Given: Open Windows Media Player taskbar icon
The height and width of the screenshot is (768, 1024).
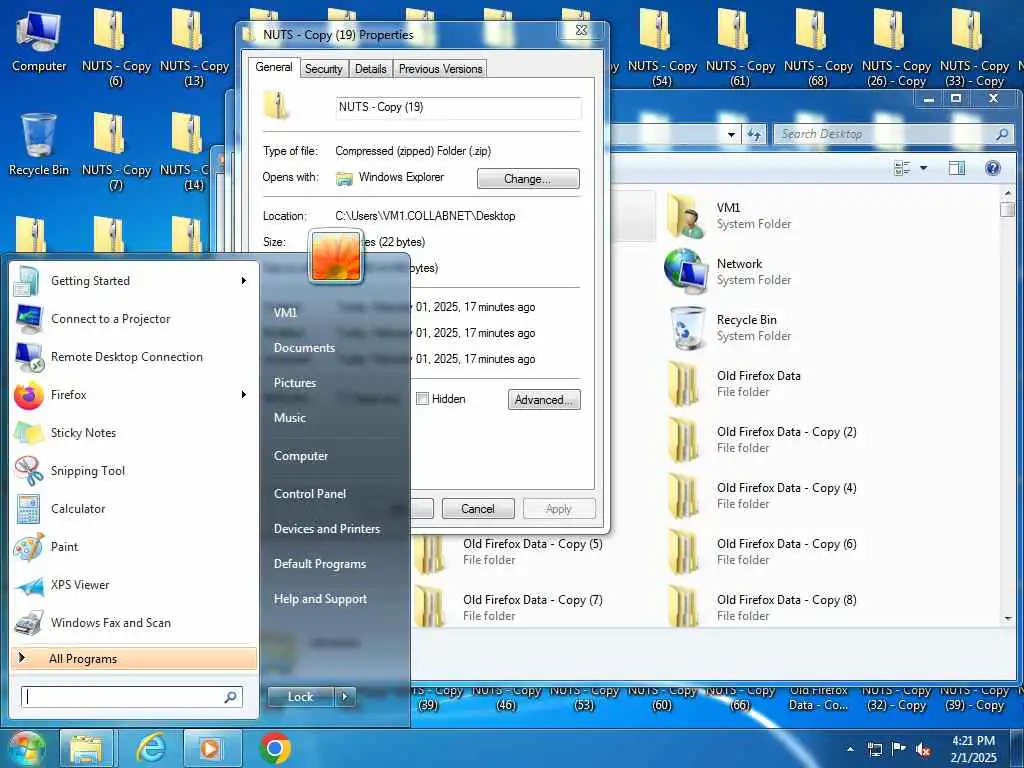Looking at the screenshot, I should (211, 748).
